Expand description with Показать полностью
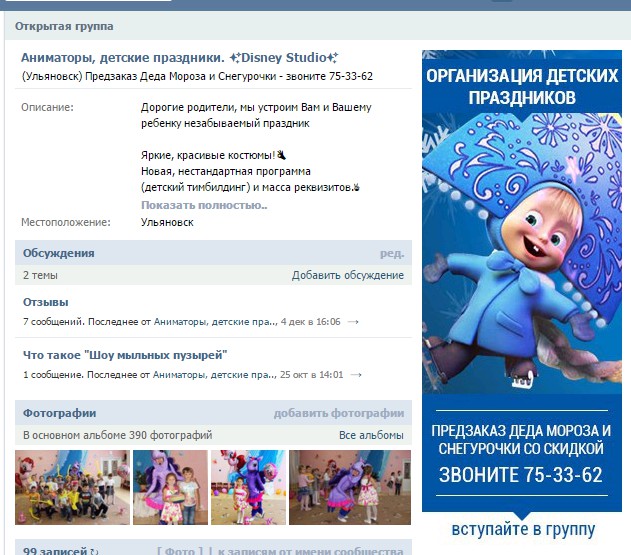The height and width of the screenshot is (555, 631). (x=204, y=205)
